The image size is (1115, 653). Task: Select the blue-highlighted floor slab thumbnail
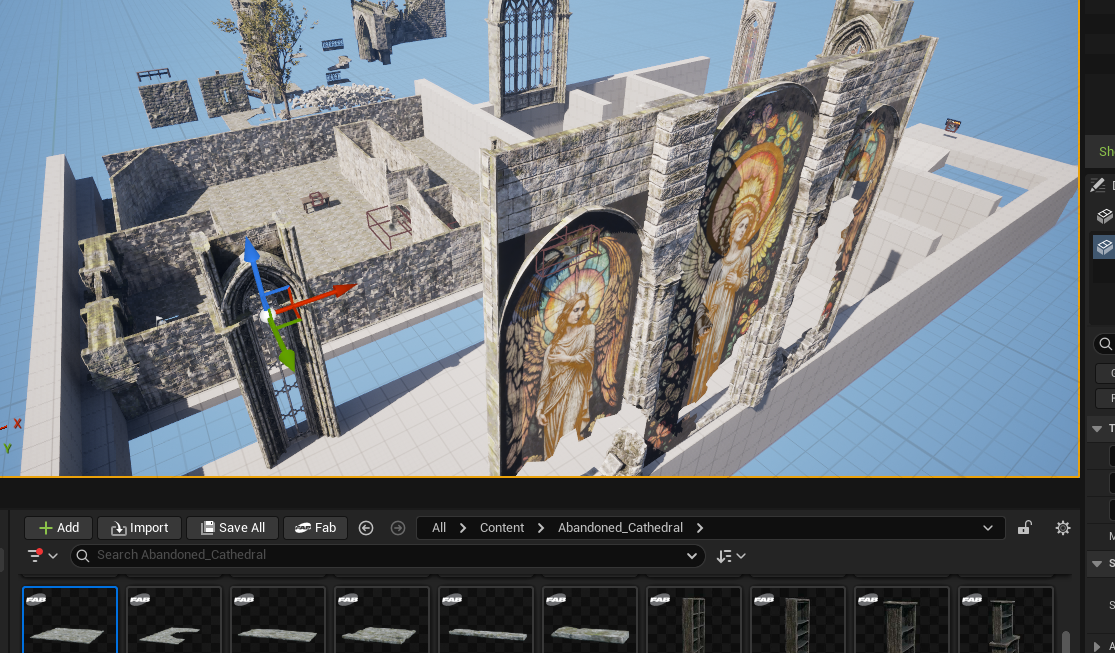(x=70, y=620)
